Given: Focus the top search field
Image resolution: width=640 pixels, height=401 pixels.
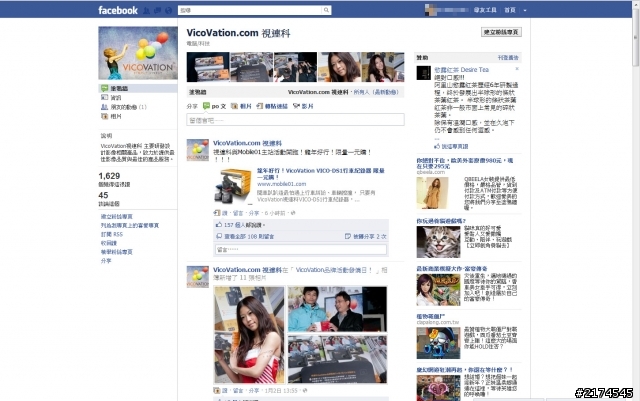Looking at the screenshot, I should click(x=250, y=10).
